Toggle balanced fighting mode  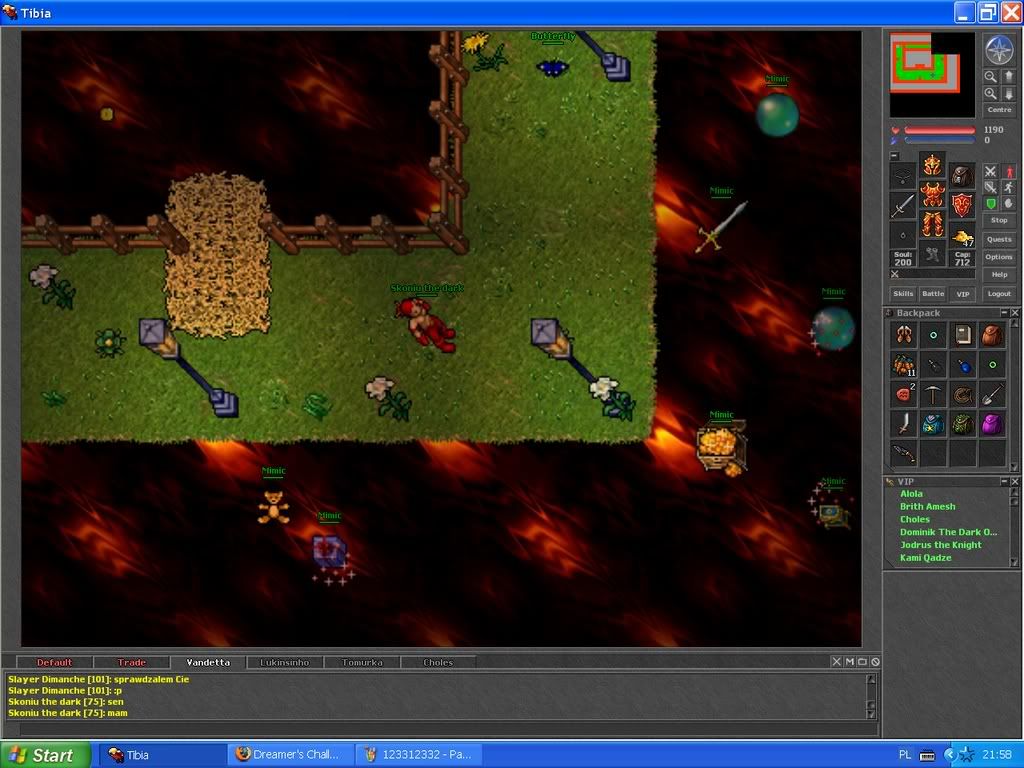point(991,187)
